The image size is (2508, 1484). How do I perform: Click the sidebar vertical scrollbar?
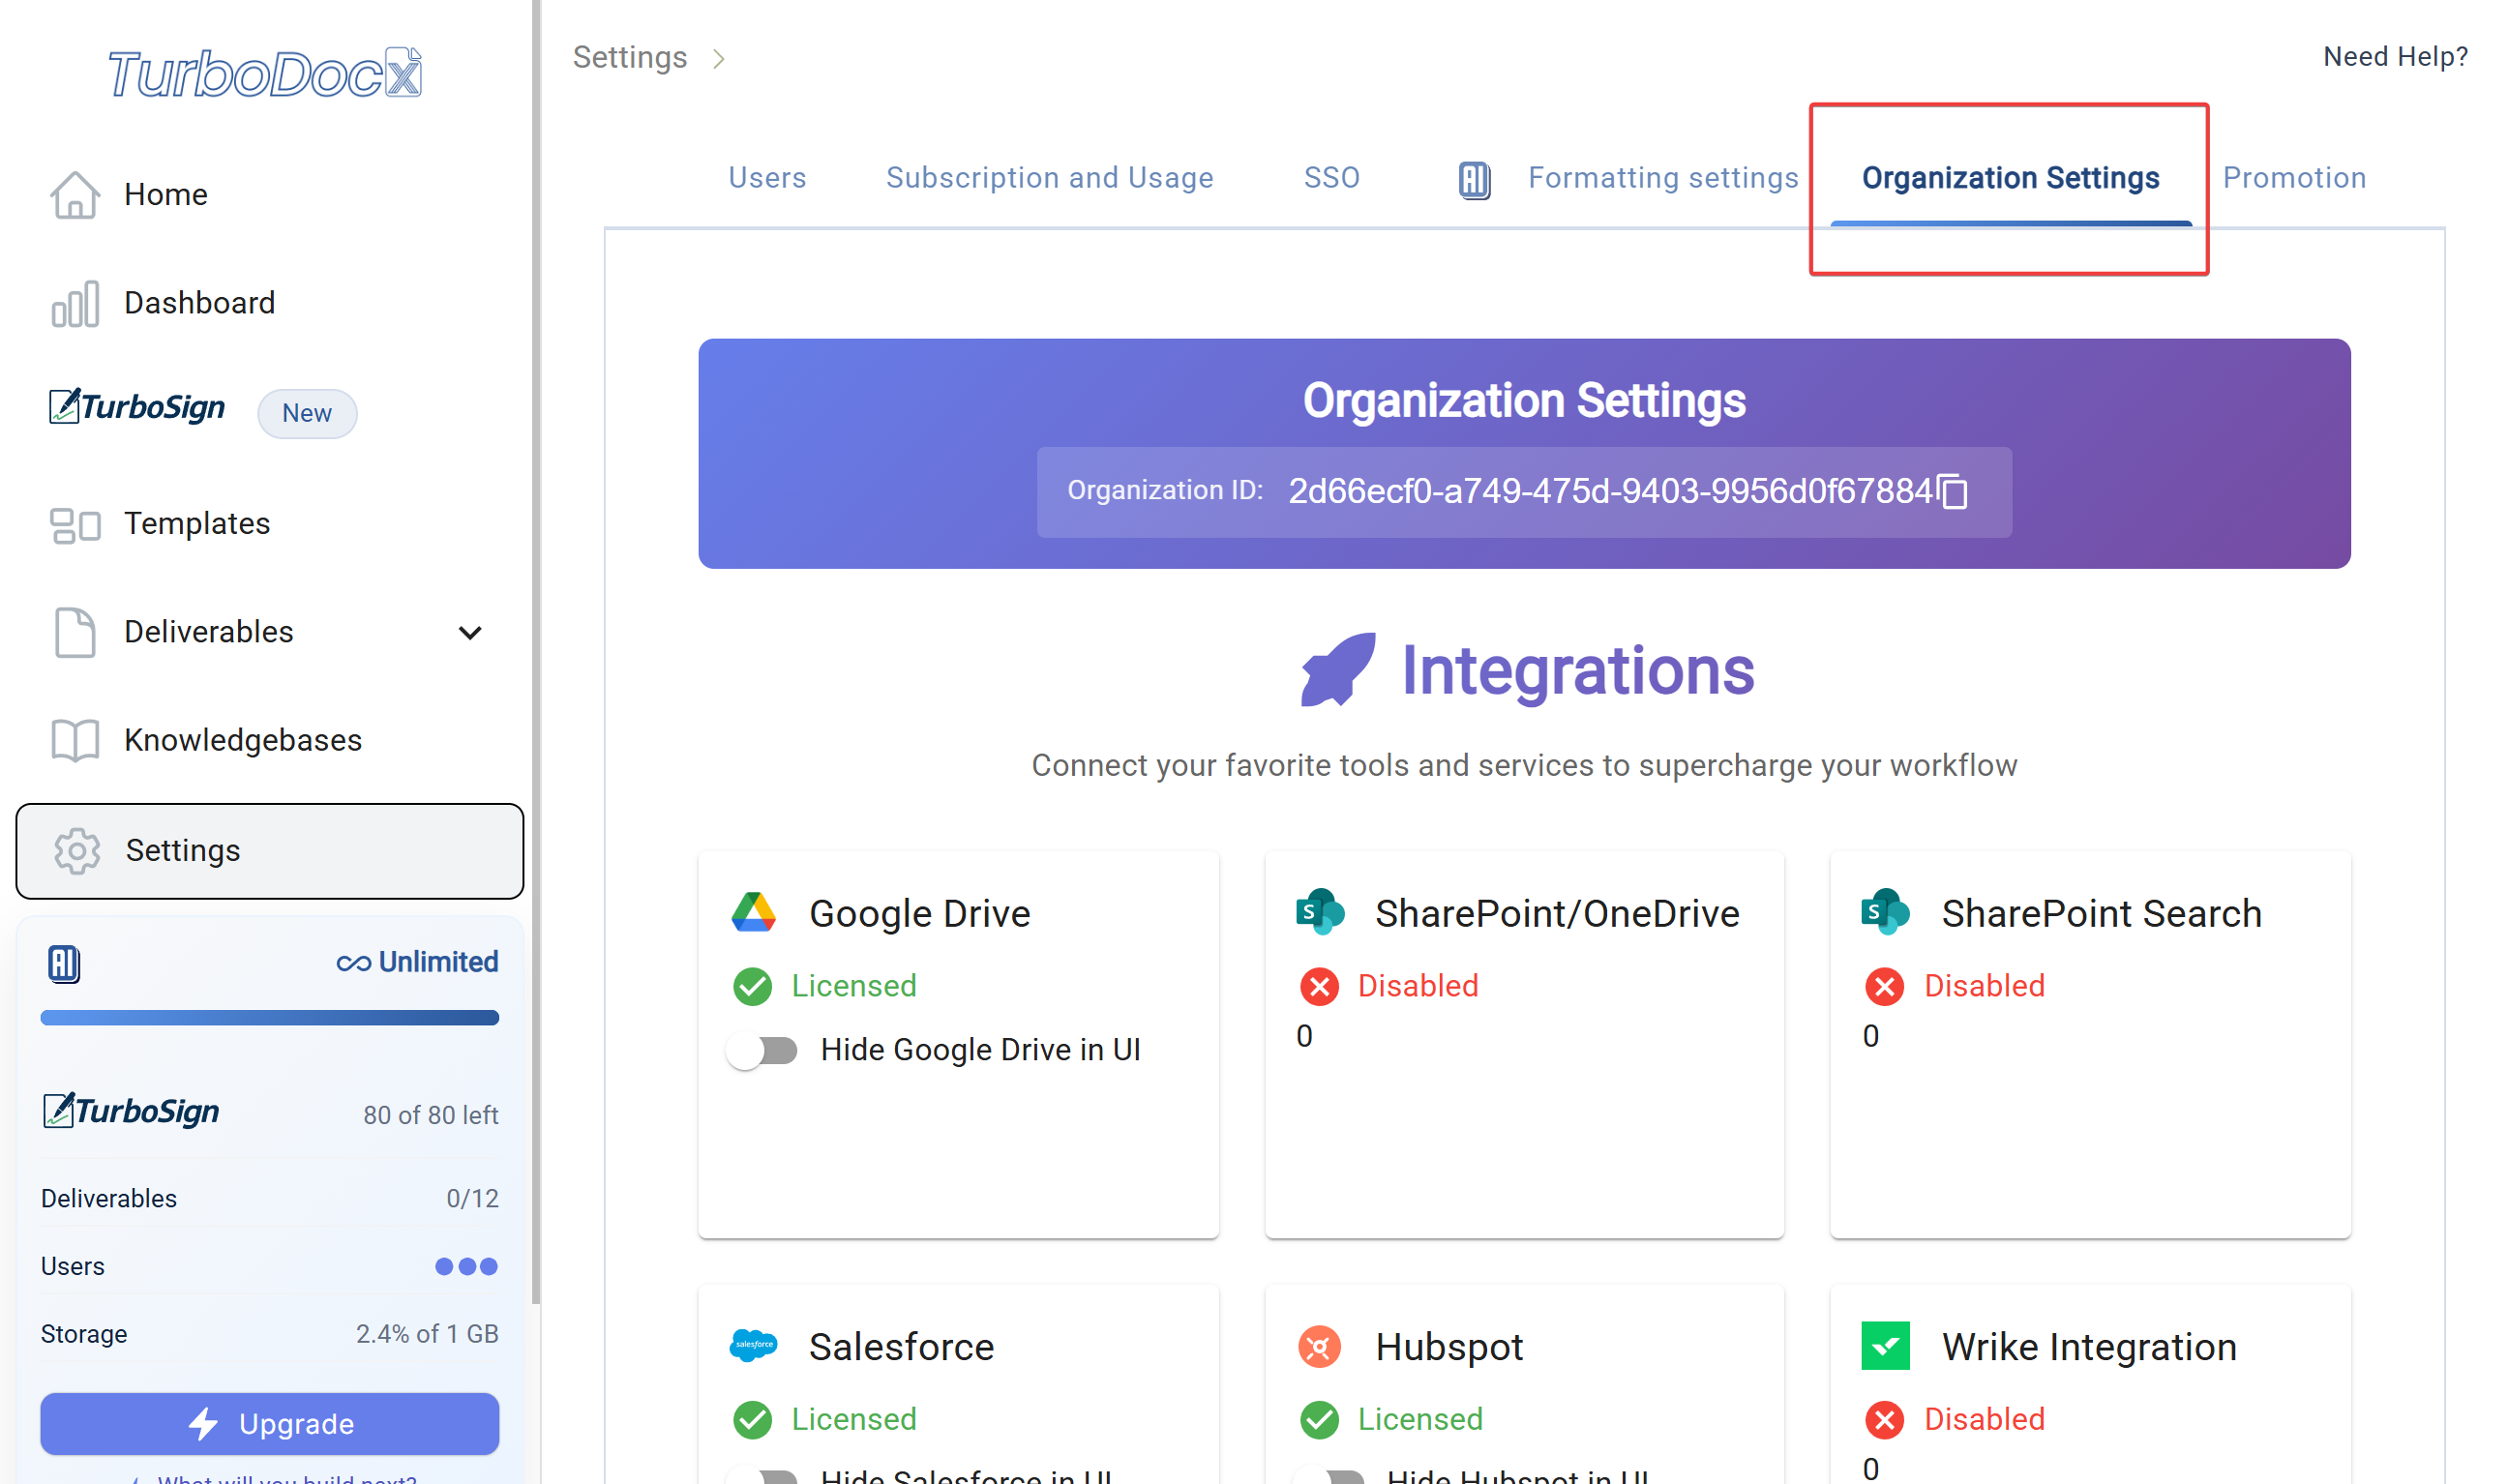[x=536, y=652]
